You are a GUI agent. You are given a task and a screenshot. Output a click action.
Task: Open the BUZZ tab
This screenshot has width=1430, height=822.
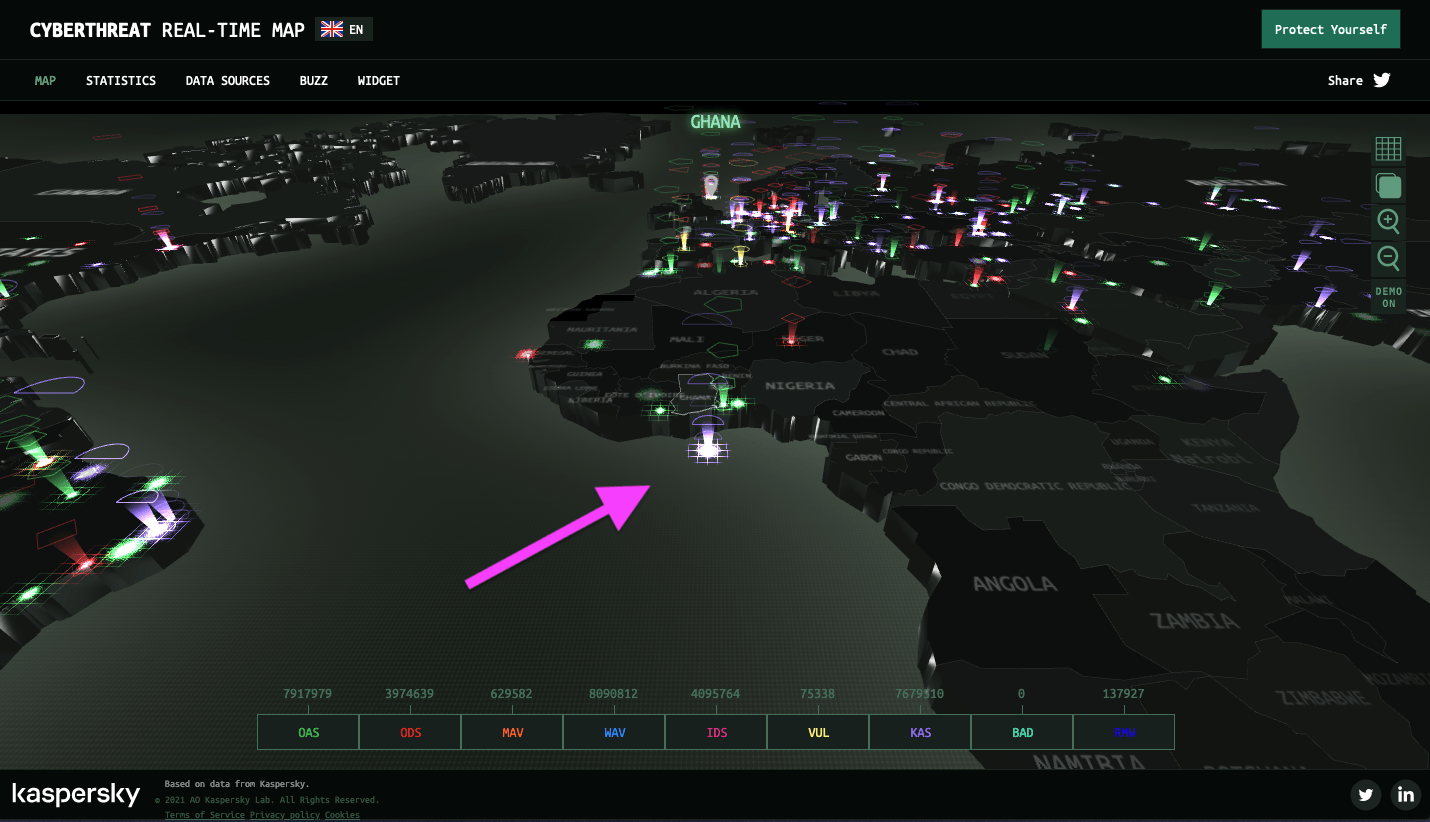click(x=313, y=81)
